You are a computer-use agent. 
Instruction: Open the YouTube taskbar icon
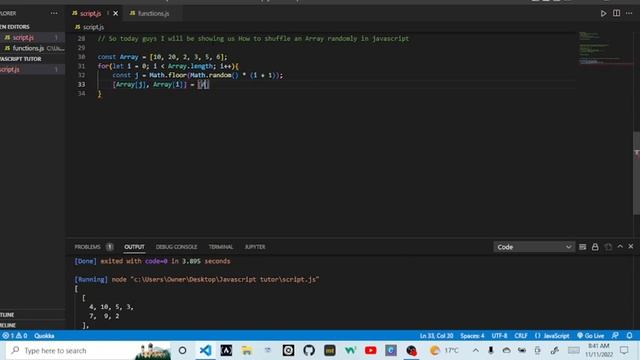[x=371, y=351]
